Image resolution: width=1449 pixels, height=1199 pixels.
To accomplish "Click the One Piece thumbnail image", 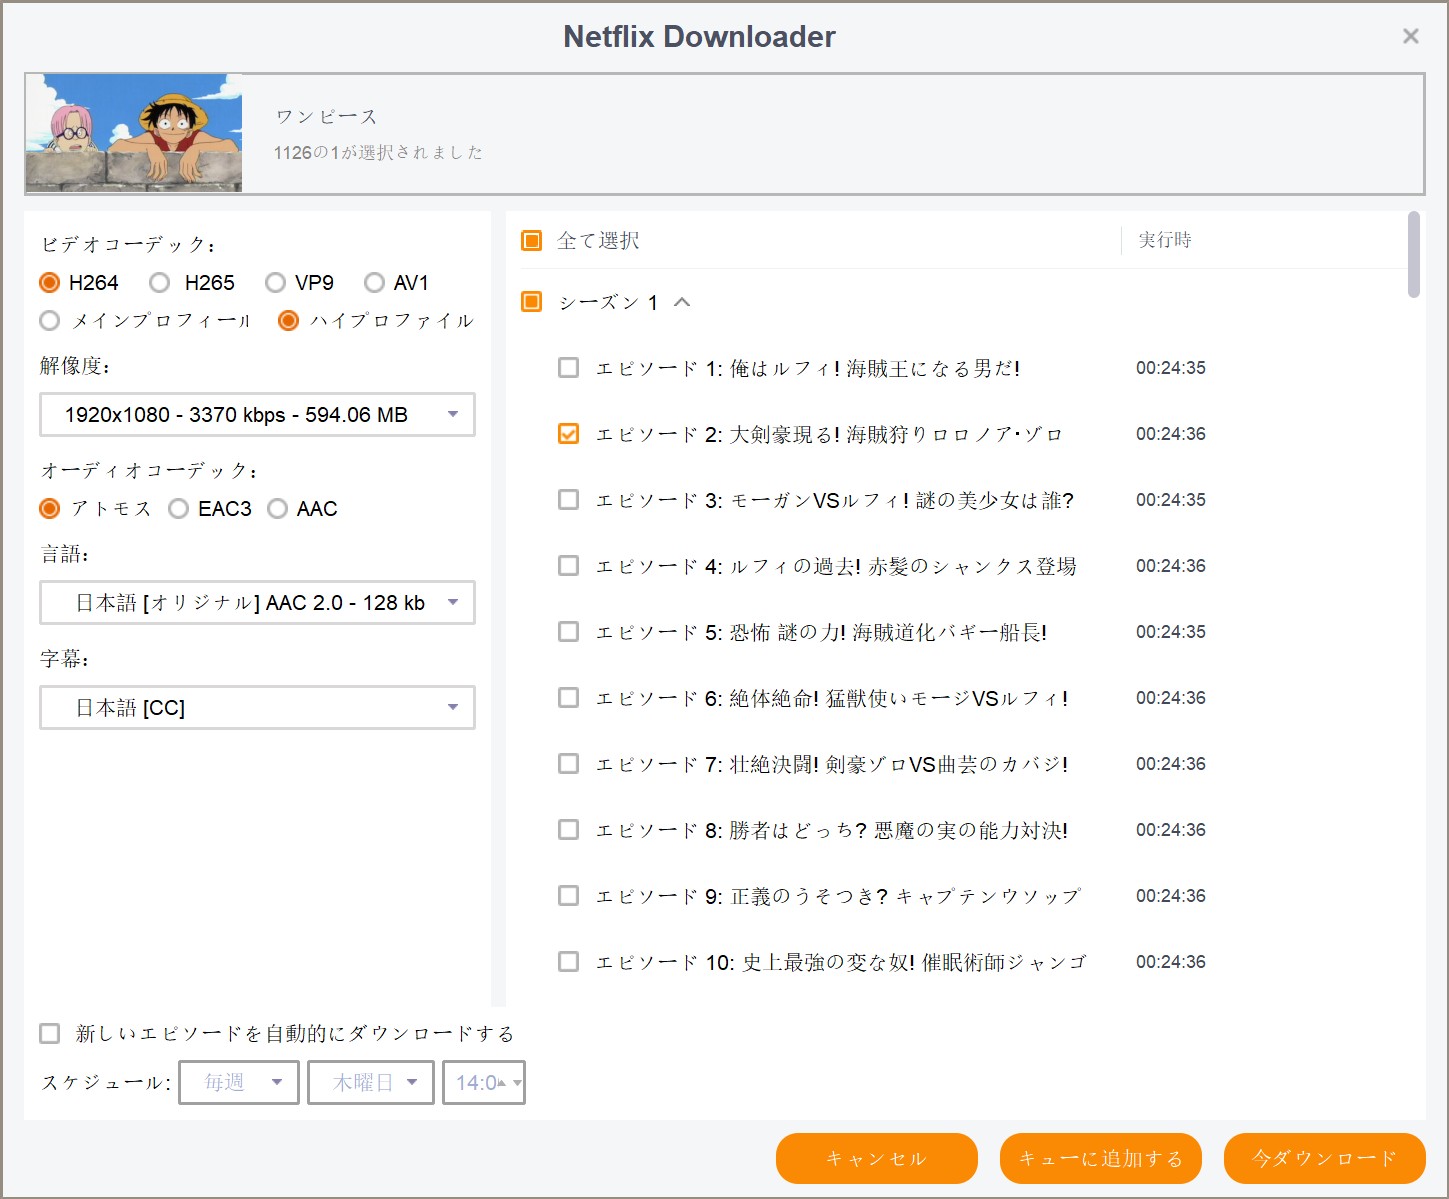I will (134, 132).
